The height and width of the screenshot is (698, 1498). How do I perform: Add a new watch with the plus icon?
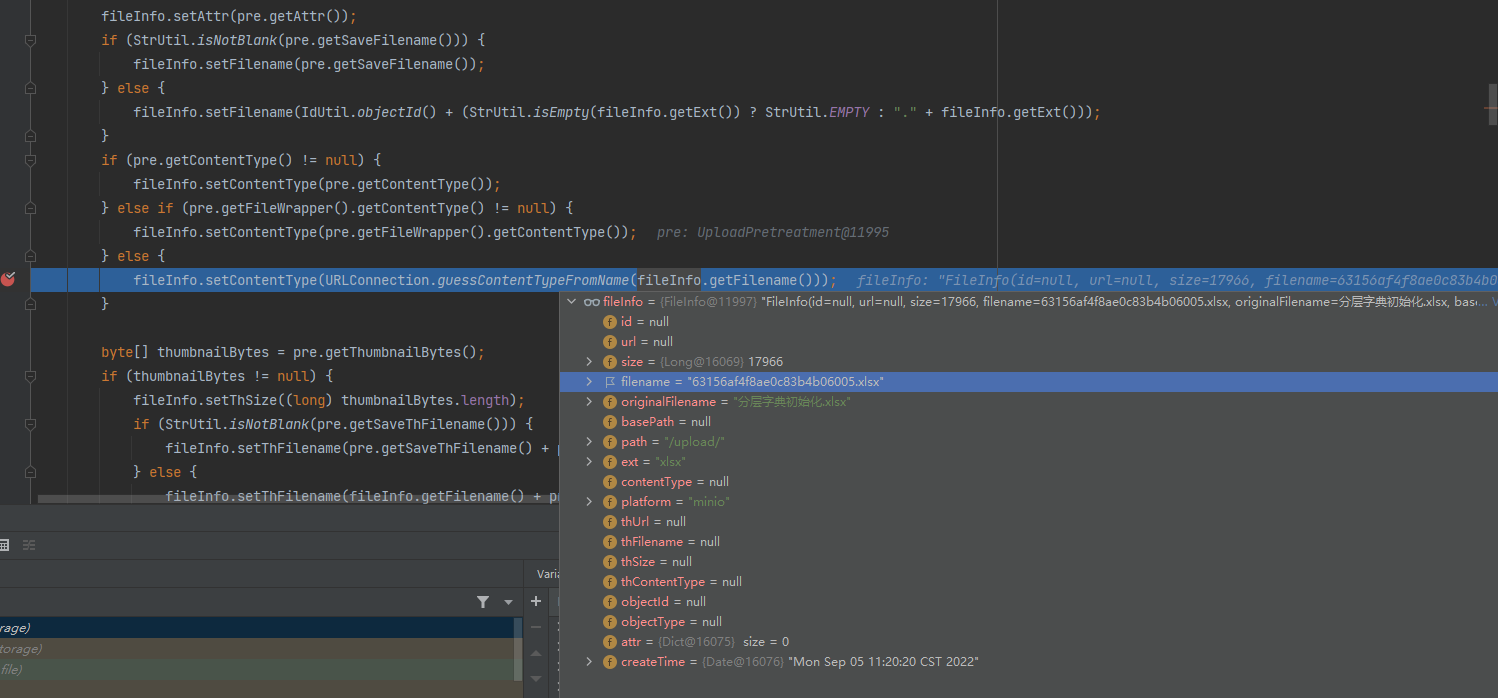[536, 601]
